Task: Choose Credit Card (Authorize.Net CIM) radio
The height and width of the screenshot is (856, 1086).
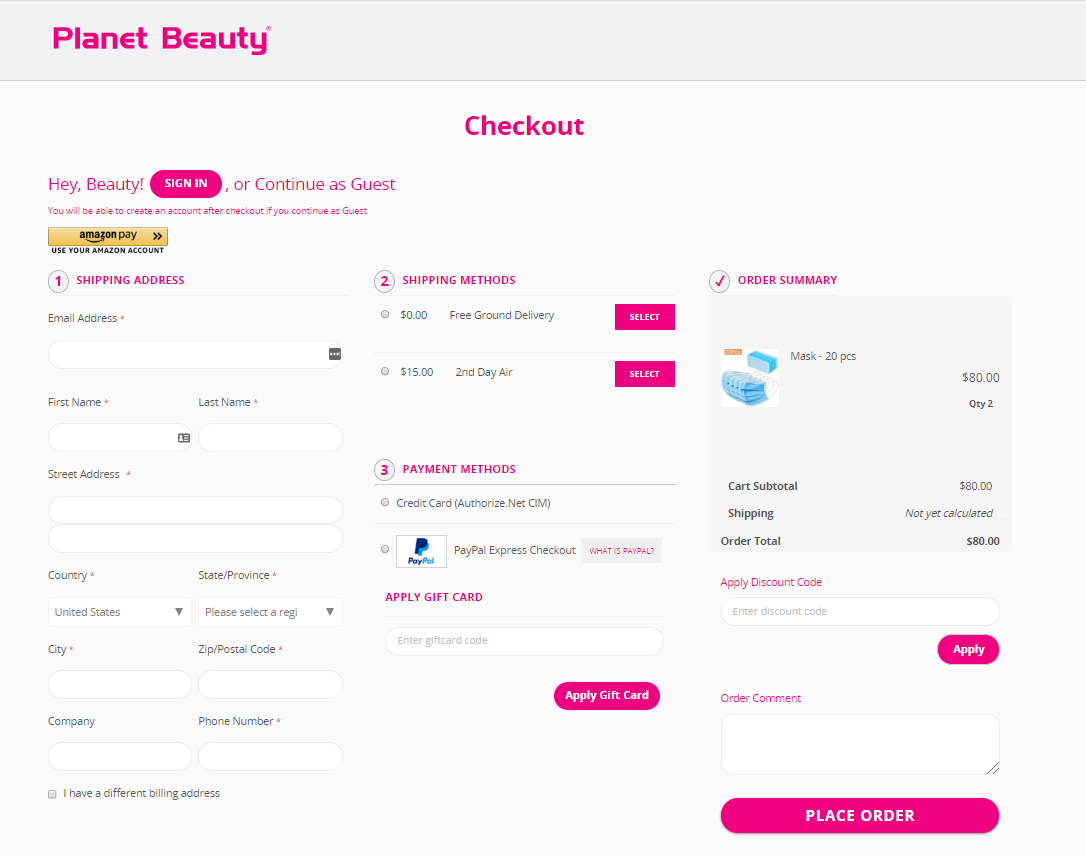Action: click(385, 502)
